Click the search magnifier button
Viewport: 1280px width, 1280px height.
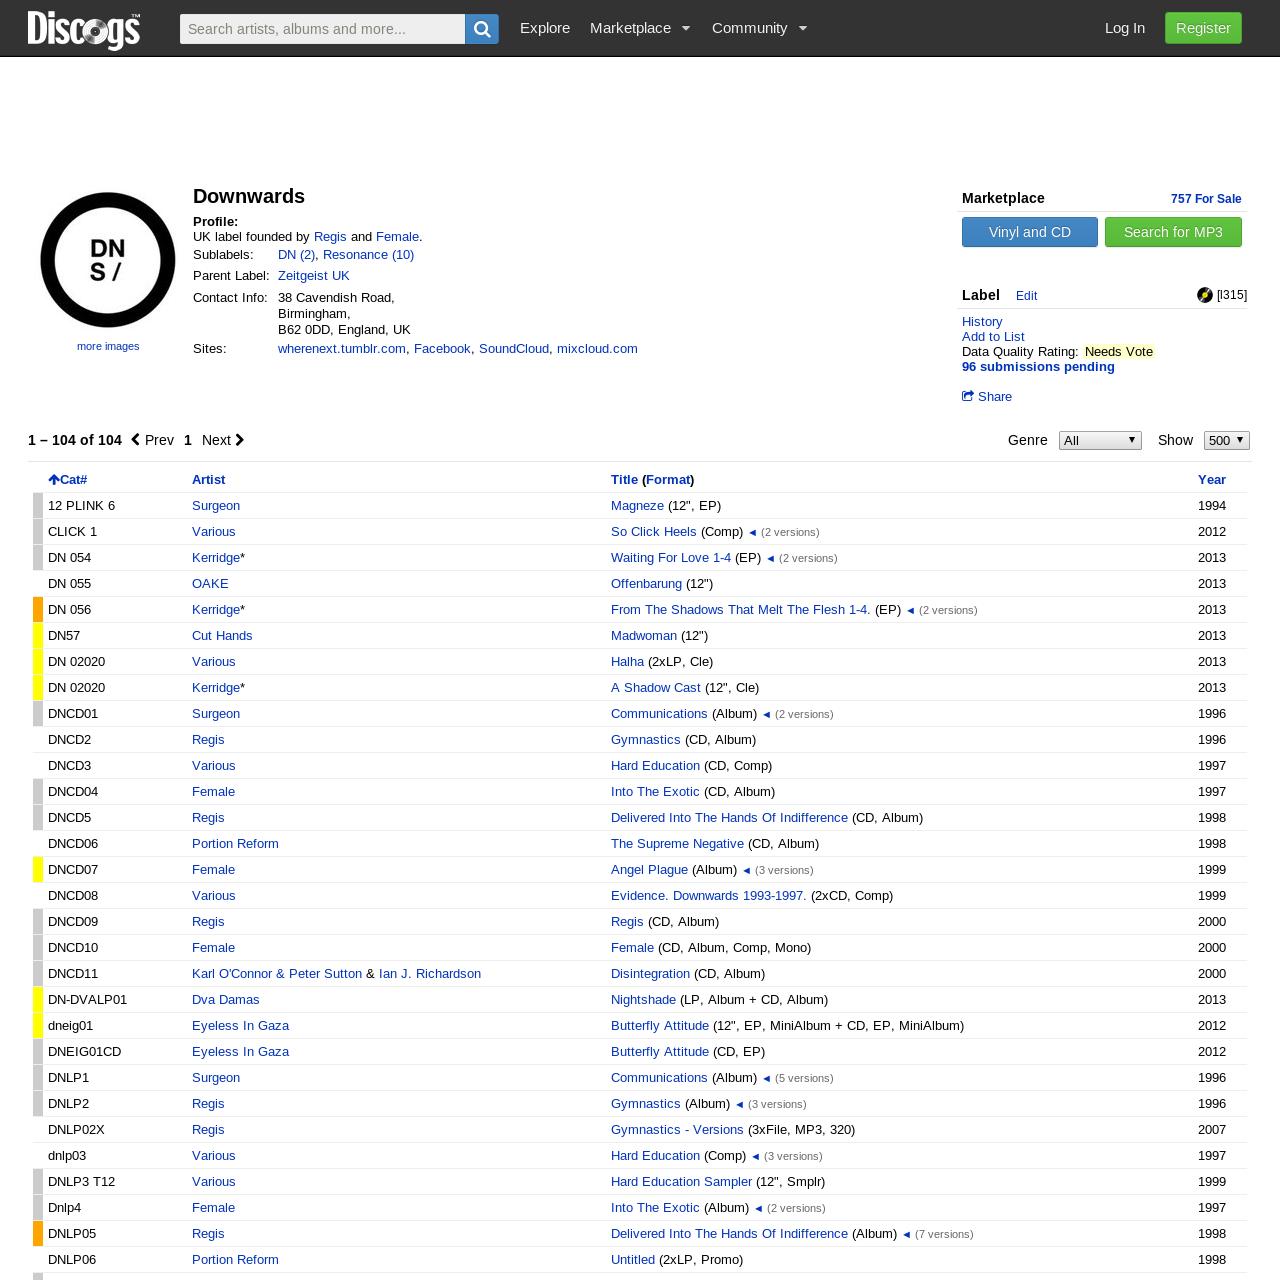[482, 29]
